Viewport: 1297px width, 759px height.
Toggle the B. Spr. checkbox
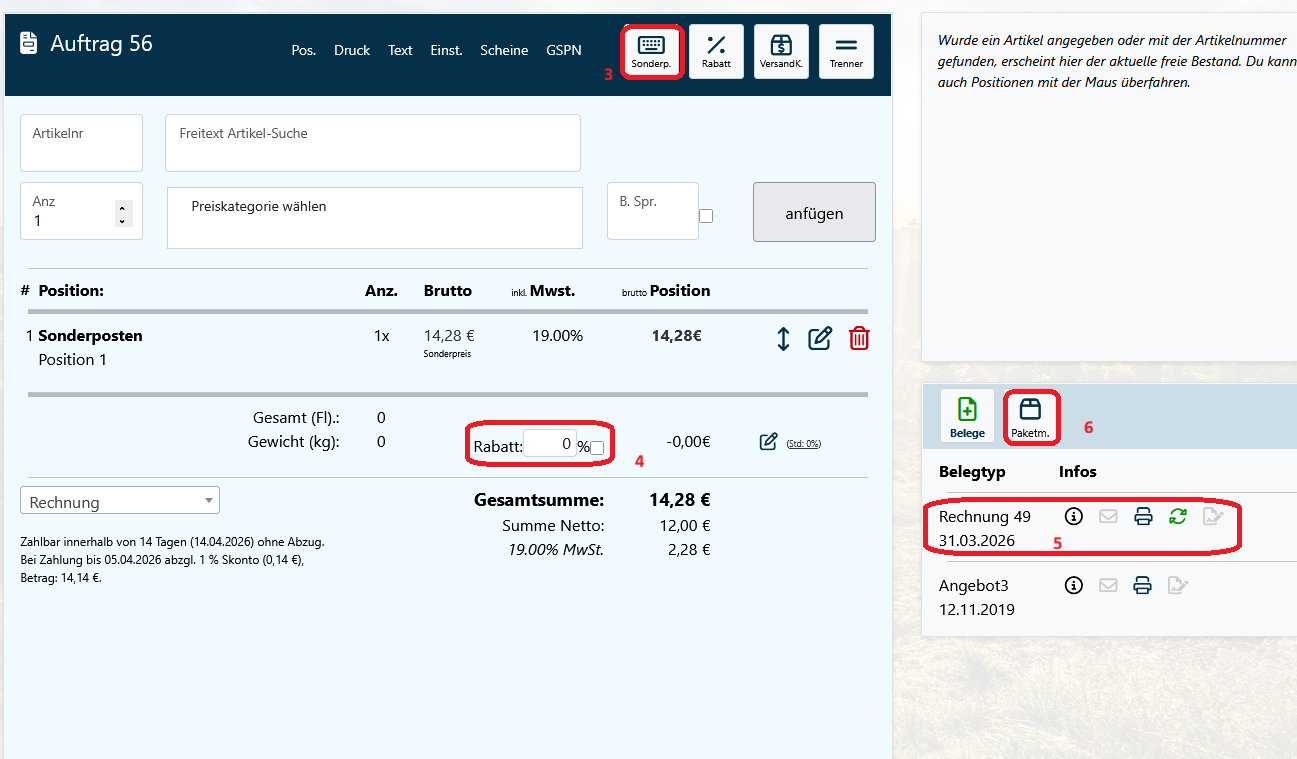click(706, 216)
